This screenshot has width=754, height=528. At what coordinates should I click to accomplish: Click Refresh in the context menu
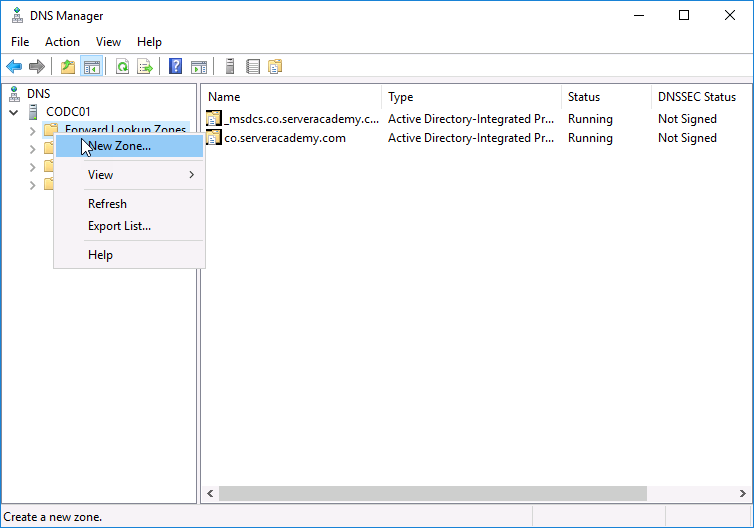pos(107,204)
